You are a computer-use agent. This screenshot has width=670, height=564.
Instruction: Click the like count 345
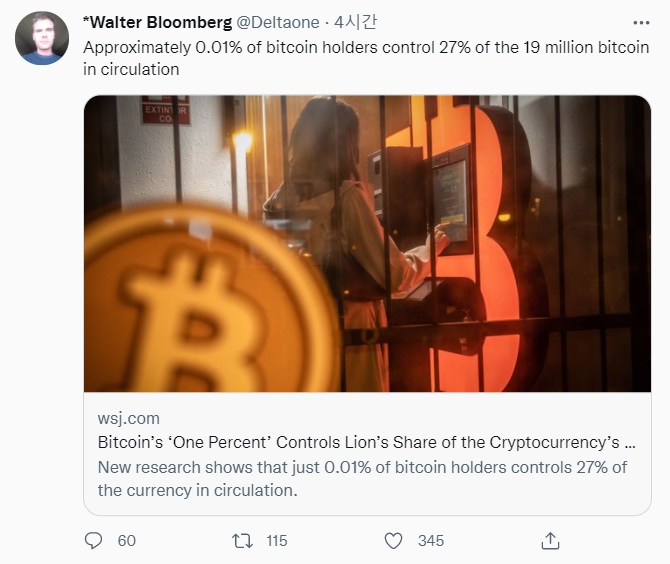(x=430, y=540)
